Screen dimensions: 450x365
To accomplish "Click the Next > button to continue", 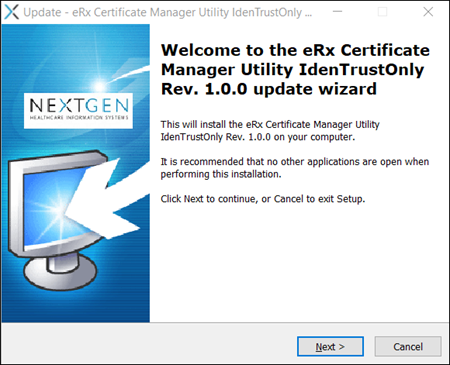I will point(330,346).
